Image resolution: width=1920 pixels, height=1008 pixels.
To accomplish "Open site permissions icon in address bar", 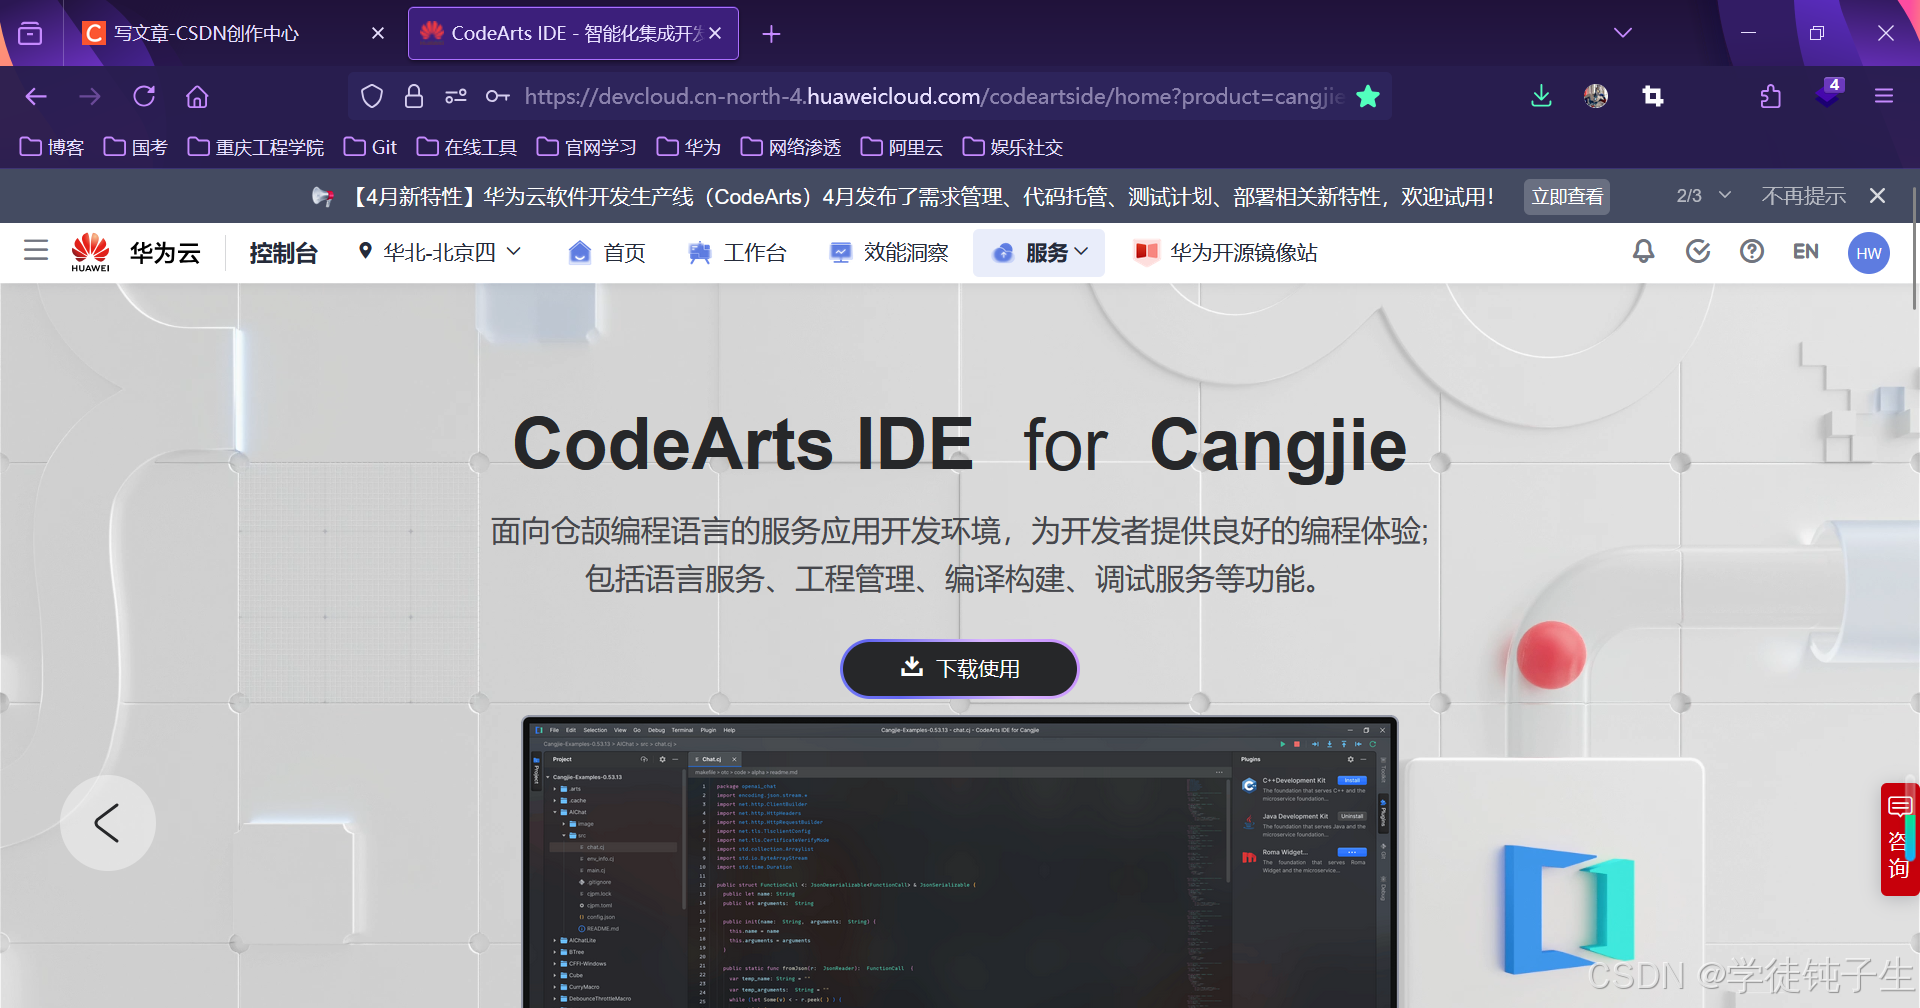I will [x=456, y=96].
